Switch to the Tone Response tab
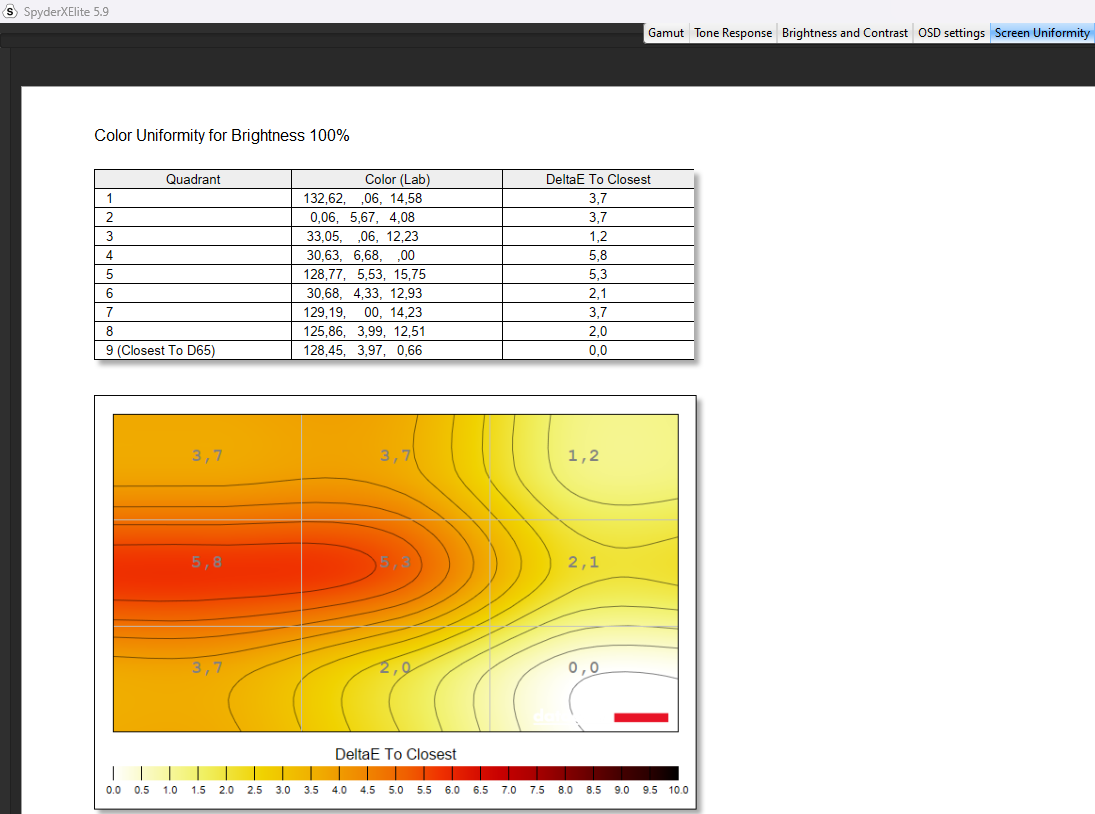The width and height of the screenshot is (1095, 814). pyautogui.click(x=733, y=33)
